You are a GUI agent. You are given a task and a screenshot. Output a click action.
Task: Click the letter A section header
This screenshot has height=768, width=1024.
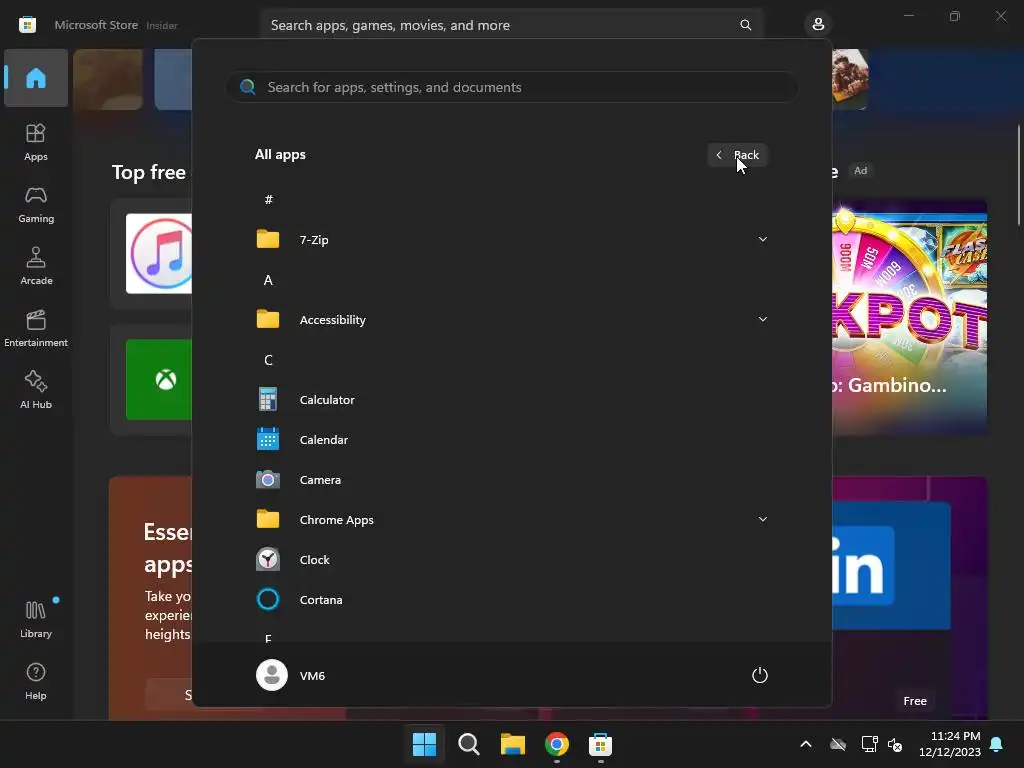[268, 280]
